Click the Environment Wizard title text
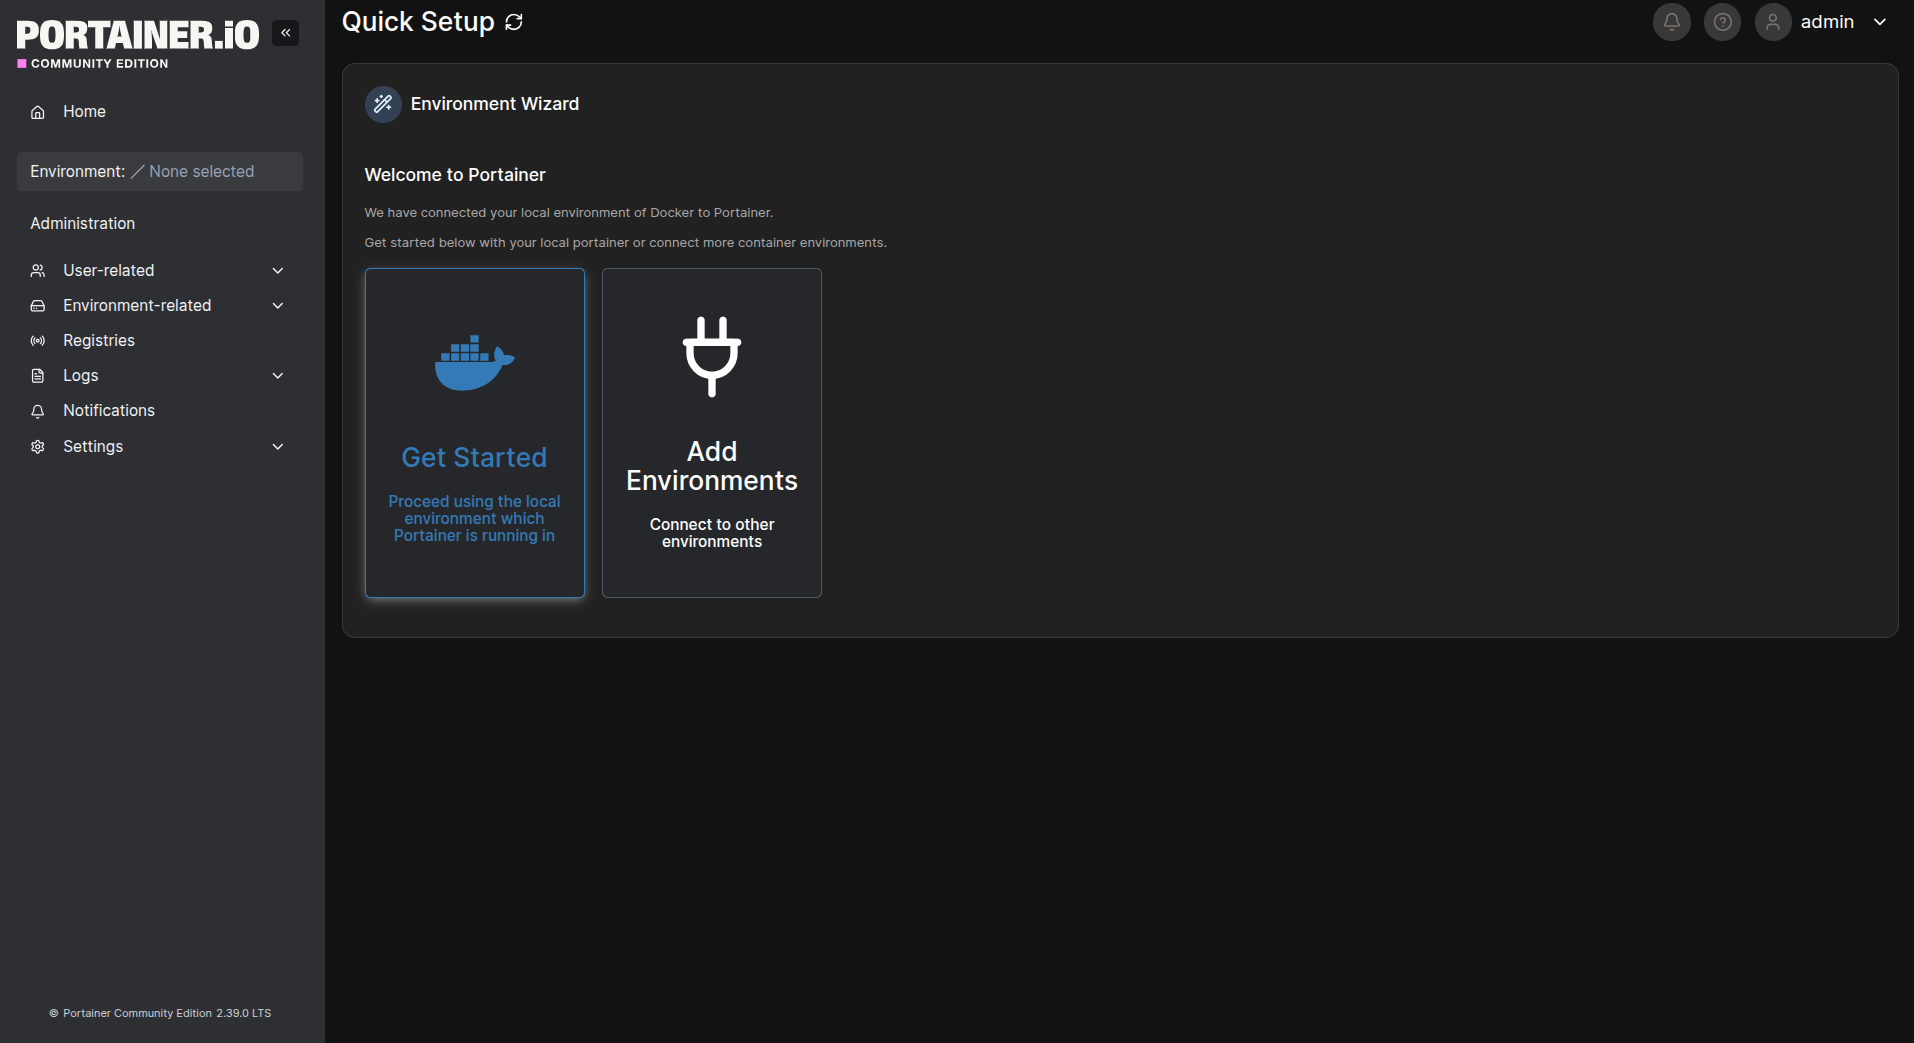The width and height of the screenshot is (1914, 1043). [495, 104]
